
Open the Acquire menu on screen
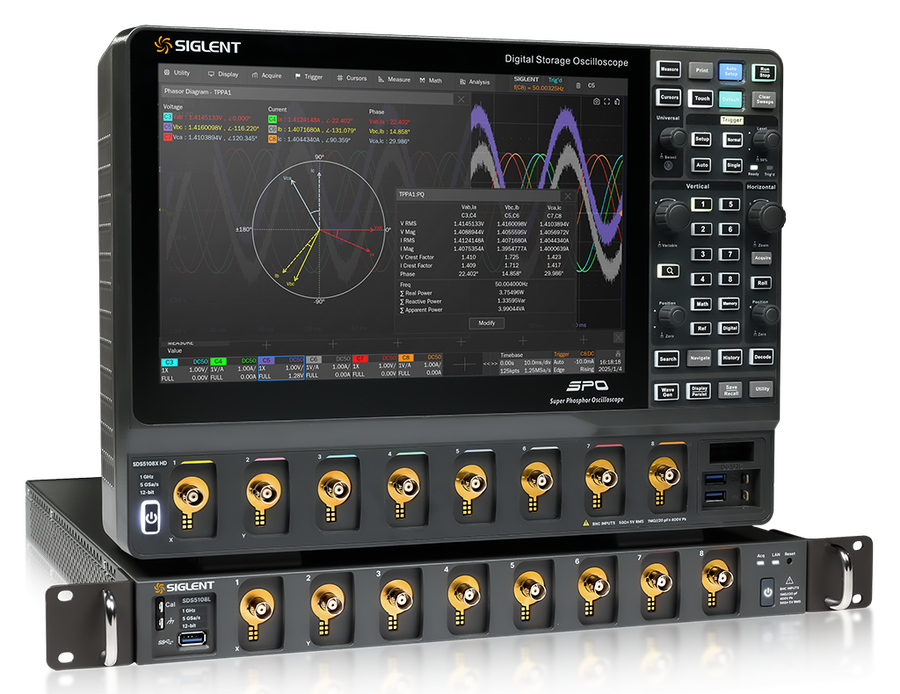pyautogui.click(x=267, y=75)
